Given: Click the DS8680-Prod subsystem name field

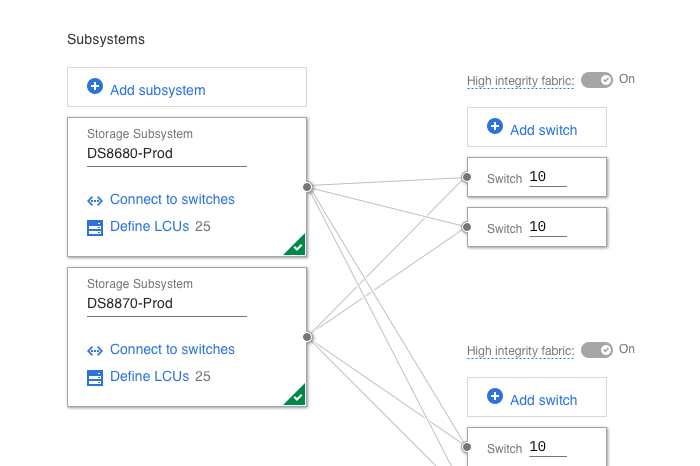Looking at the screenshot, I should pos(166,154).
